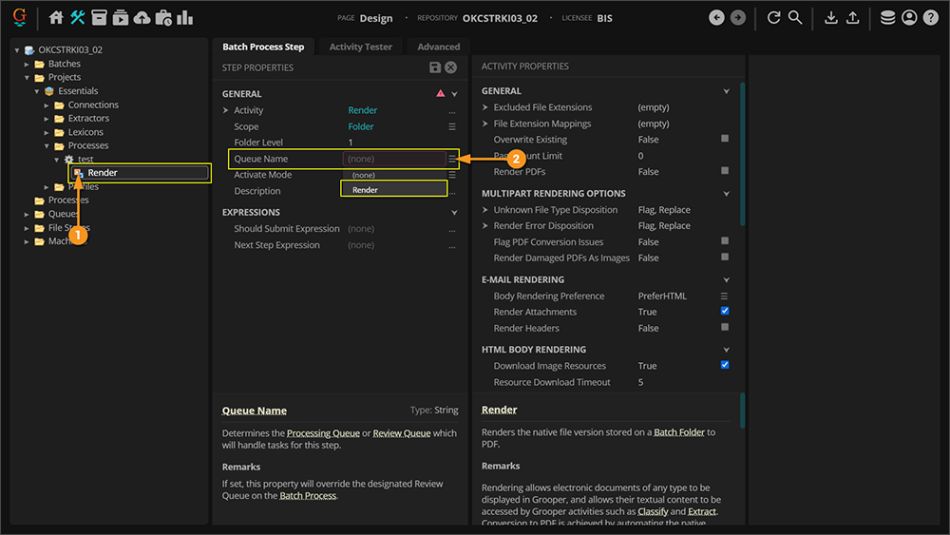Open the Advanced tab
This screenshot has width=950, height=535.
click(x=438, y=46)
